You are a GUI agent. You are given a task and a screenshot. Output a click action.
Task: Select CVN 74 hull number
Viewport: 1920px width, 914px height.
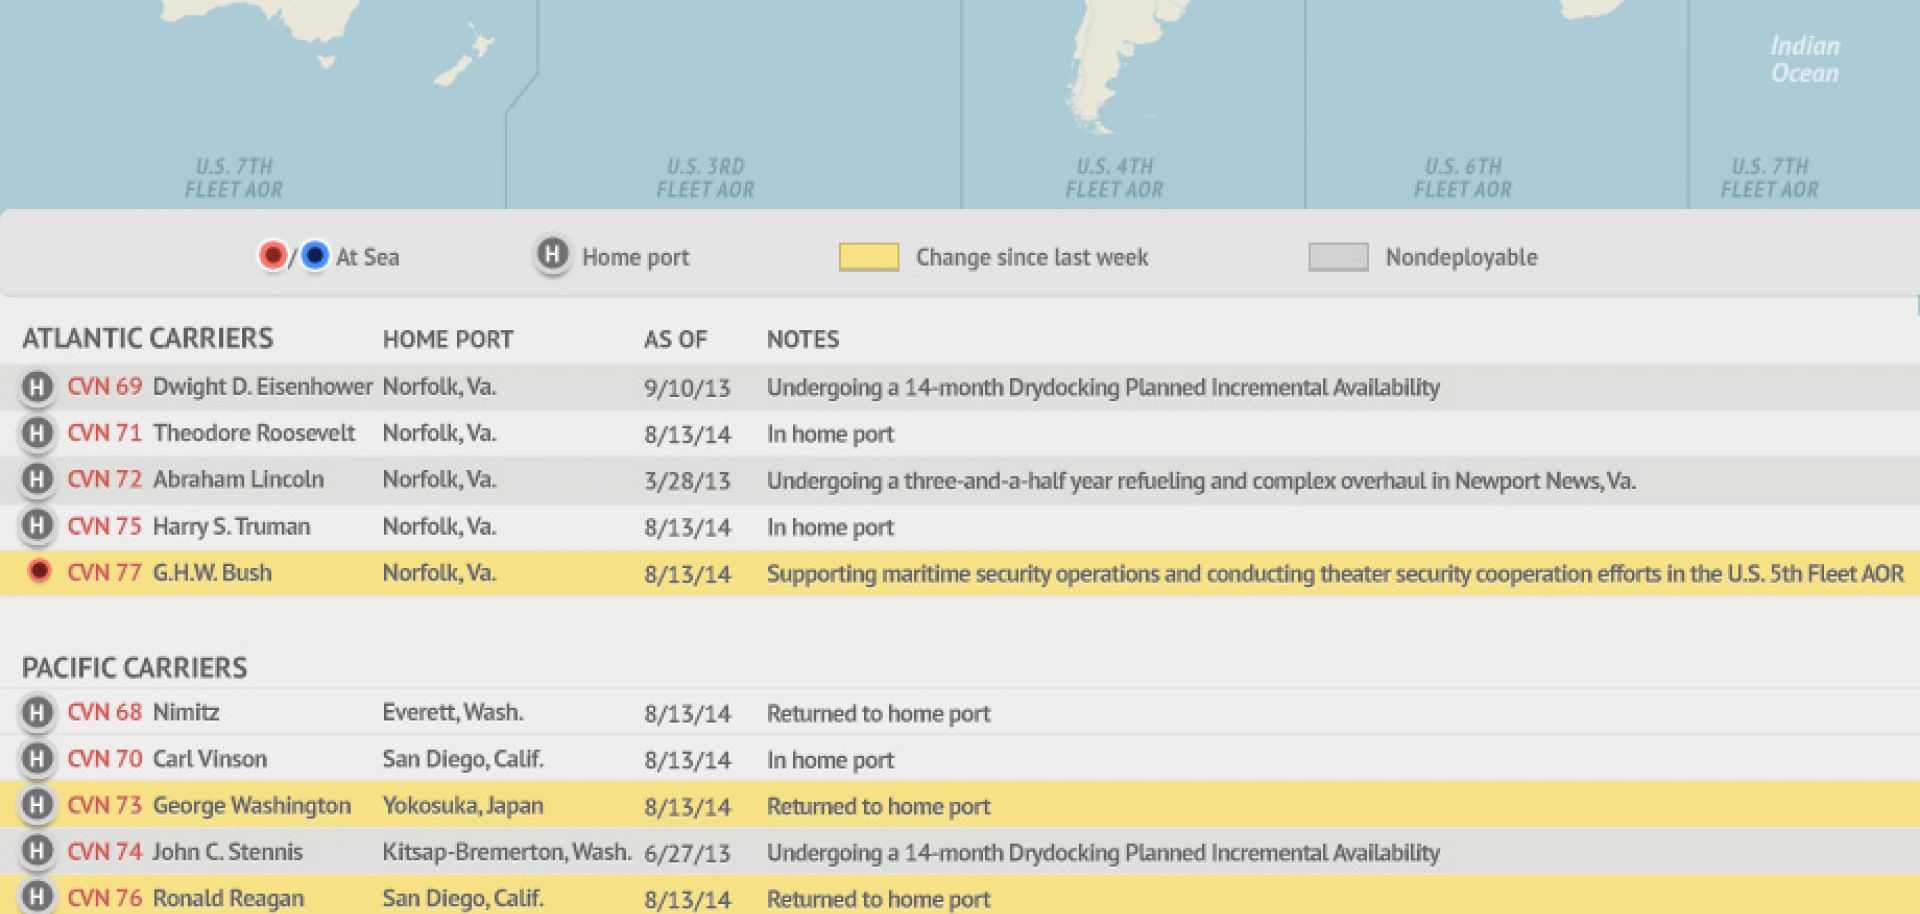(105, 852)
